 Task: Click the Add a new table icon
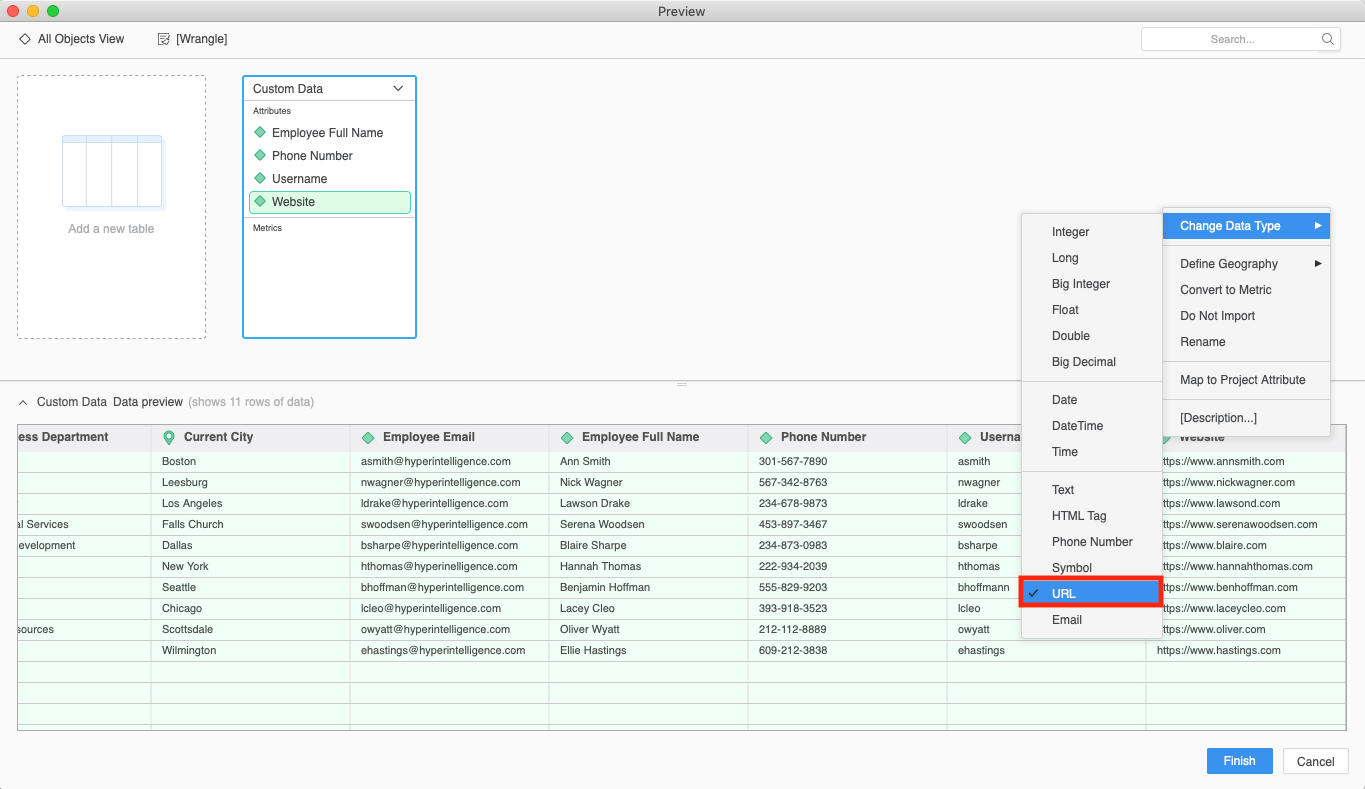point(112,171)
